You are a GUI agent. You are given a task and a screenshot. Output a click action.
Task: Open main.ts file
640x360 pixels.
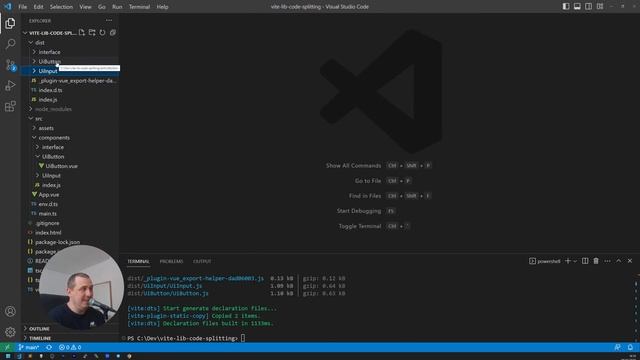coord(70,213)
